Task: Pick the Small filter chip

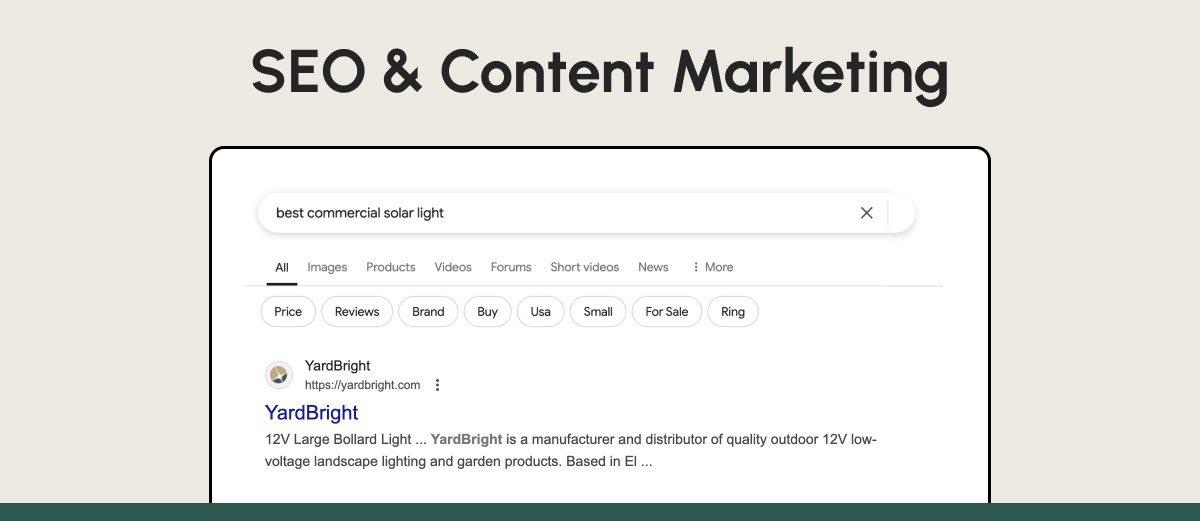Action: click(x=598, y=312)
